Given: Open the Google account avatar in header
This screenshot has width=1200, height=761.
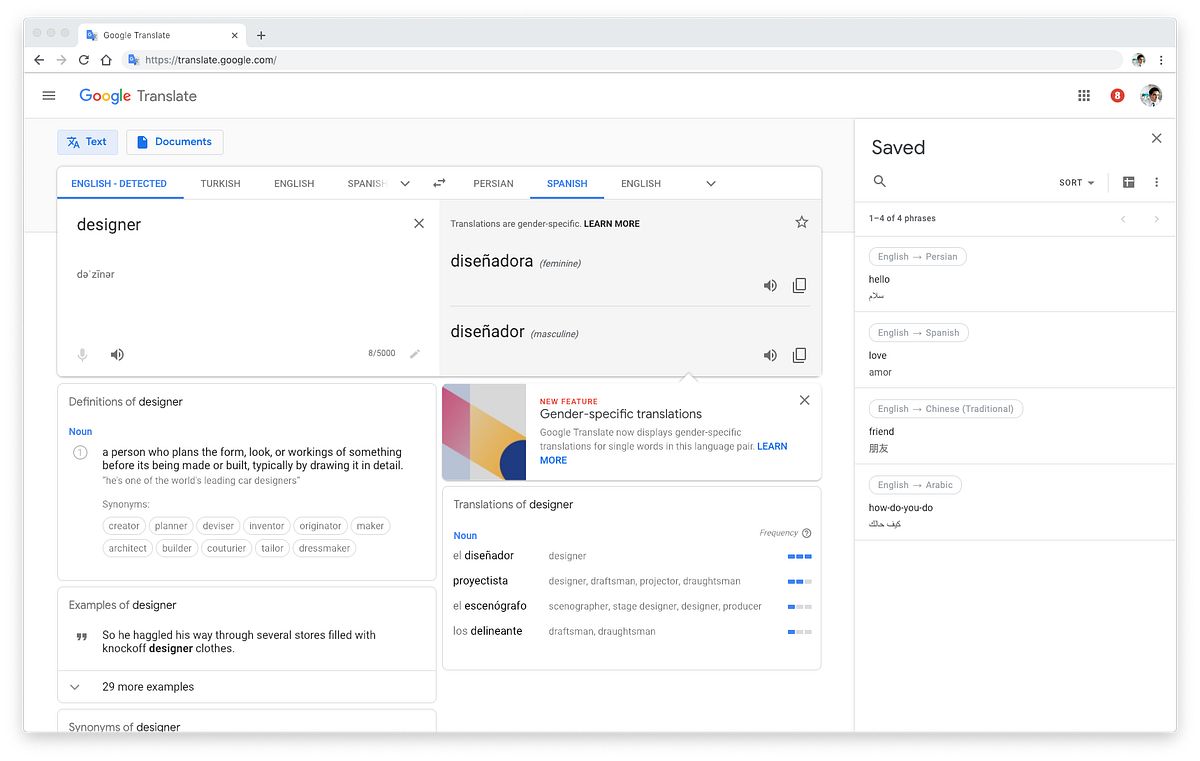Looking at the screenshot, I should click(x=1151, y=96).
